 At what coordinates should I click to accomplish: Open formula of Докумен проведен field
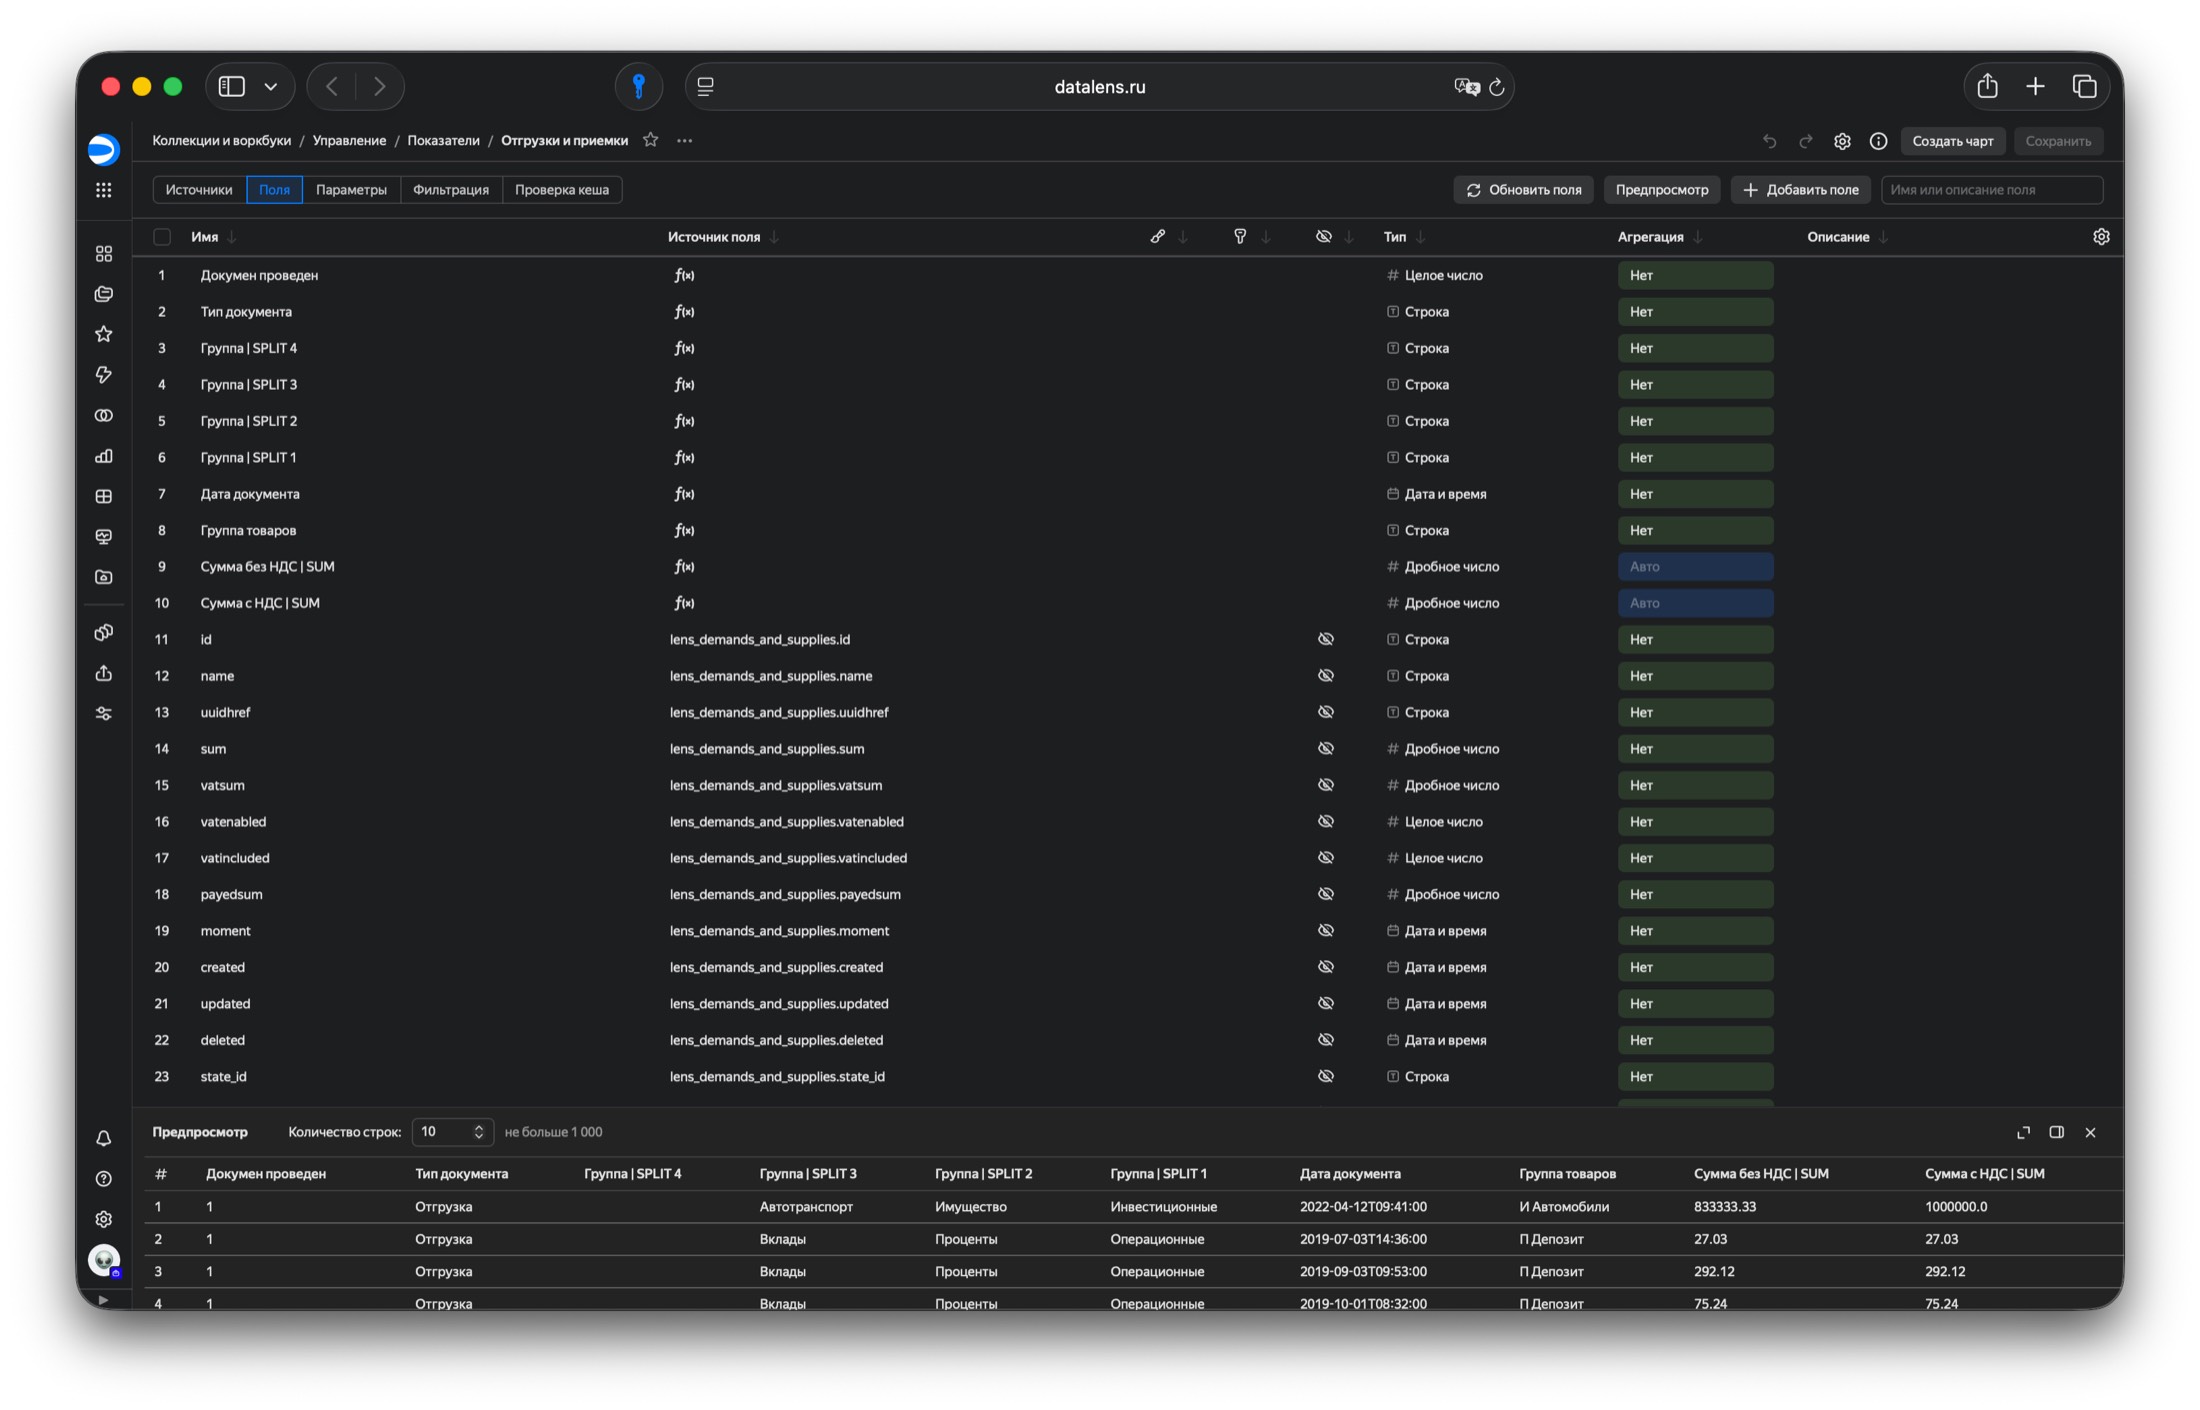point(684,275)
